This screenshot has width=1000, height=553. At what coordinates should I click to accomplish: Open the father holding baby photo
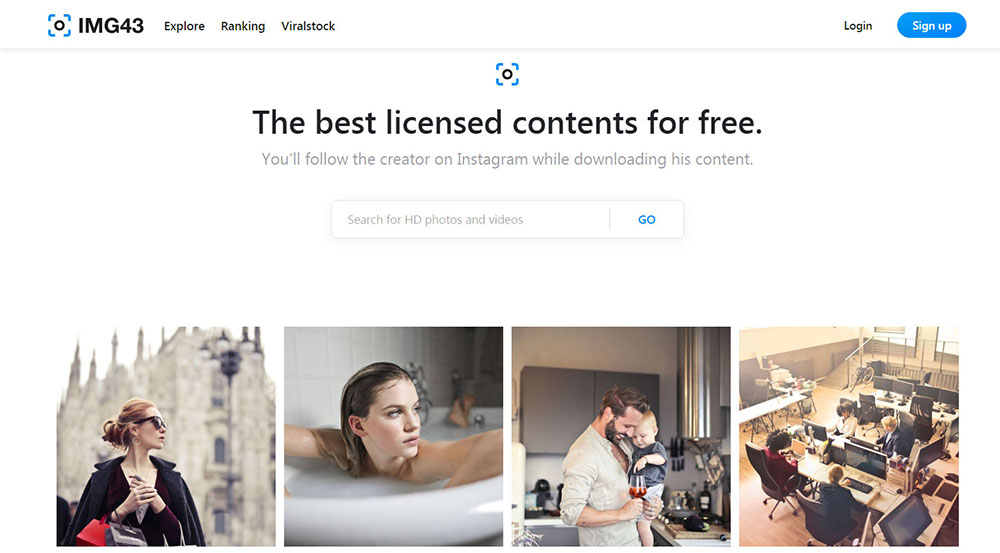pyautogui.click(x=621, y=436)
